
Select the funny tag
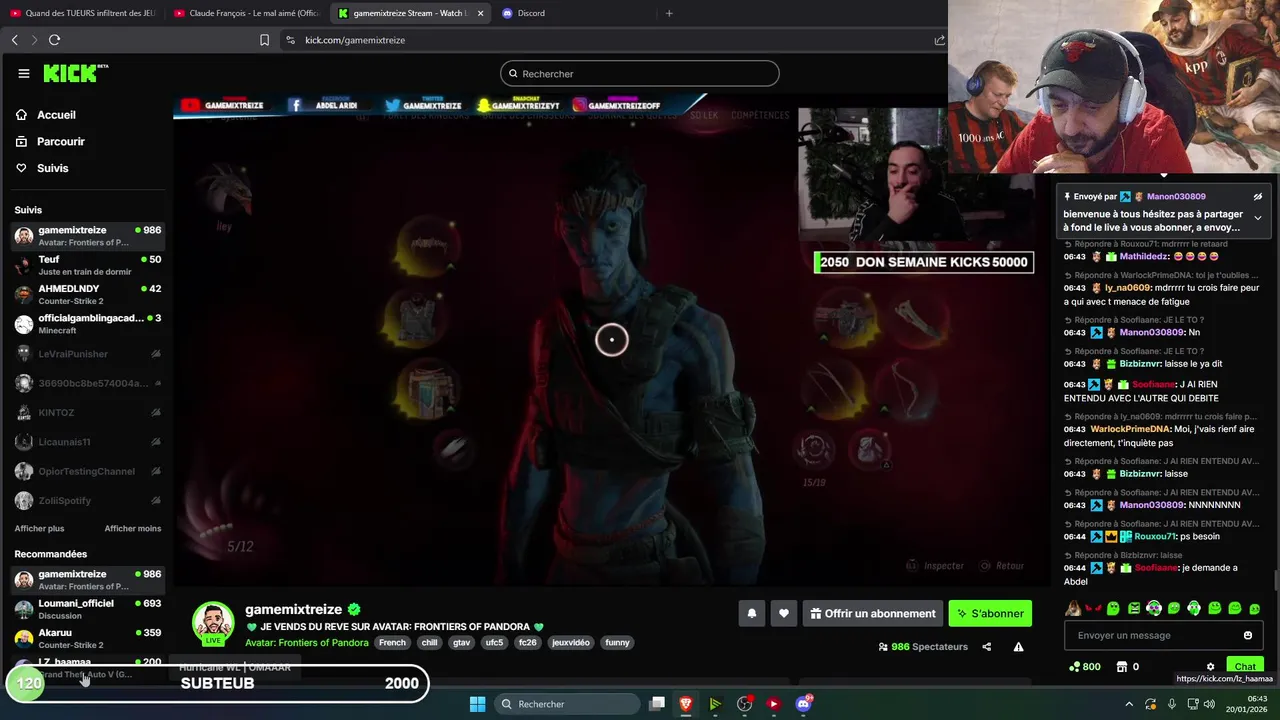(x=617, y=643)
